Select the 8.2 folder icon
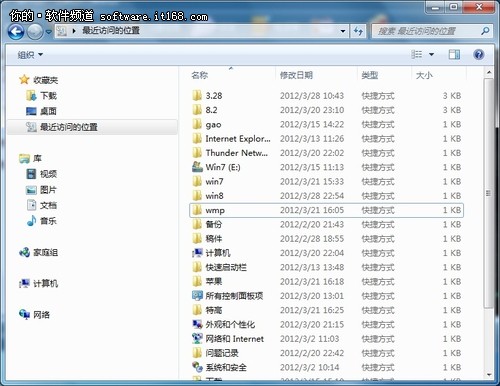This screenshot has height=386, width=500. tap(197, 110)
